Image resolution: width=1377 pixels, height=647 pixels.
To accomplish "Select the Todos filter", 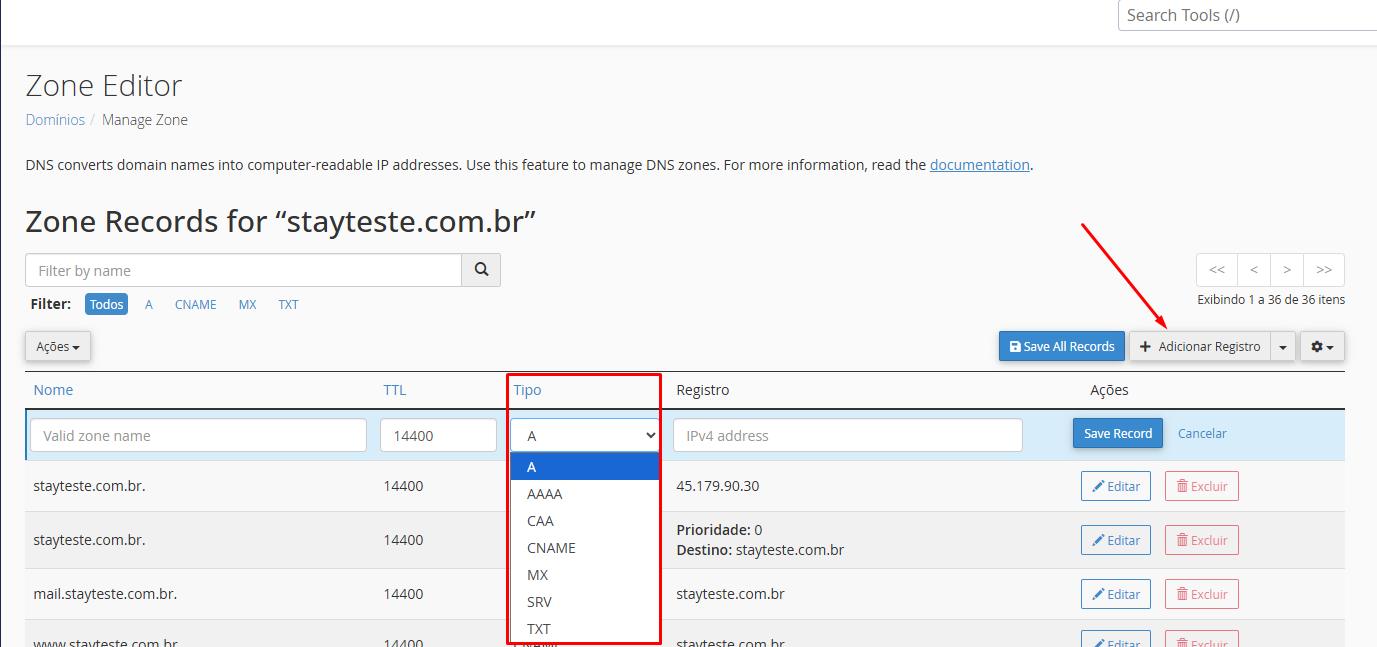I will pyautogui.click(x=106, y=305).
